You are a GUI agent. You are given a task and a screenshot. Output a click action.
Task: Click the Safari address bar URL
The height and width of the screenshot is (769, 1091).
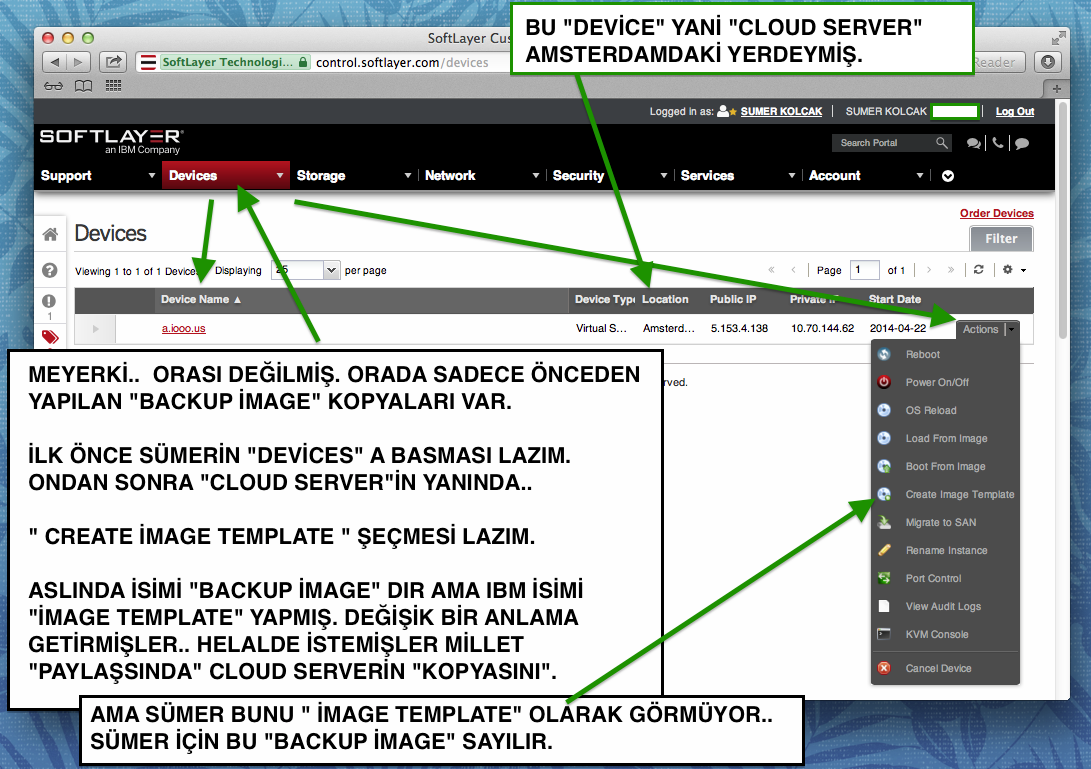point(402,63)
